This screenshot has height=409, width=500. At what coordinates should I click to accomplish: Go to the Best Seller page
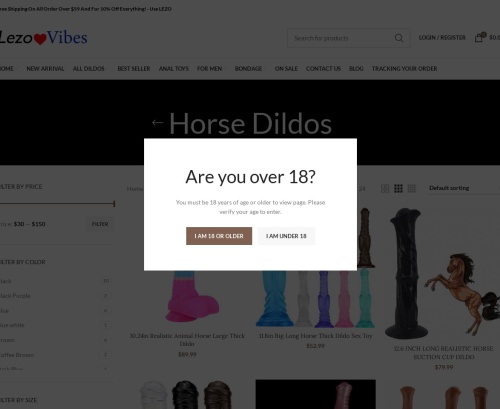click(x=134, y=69)
